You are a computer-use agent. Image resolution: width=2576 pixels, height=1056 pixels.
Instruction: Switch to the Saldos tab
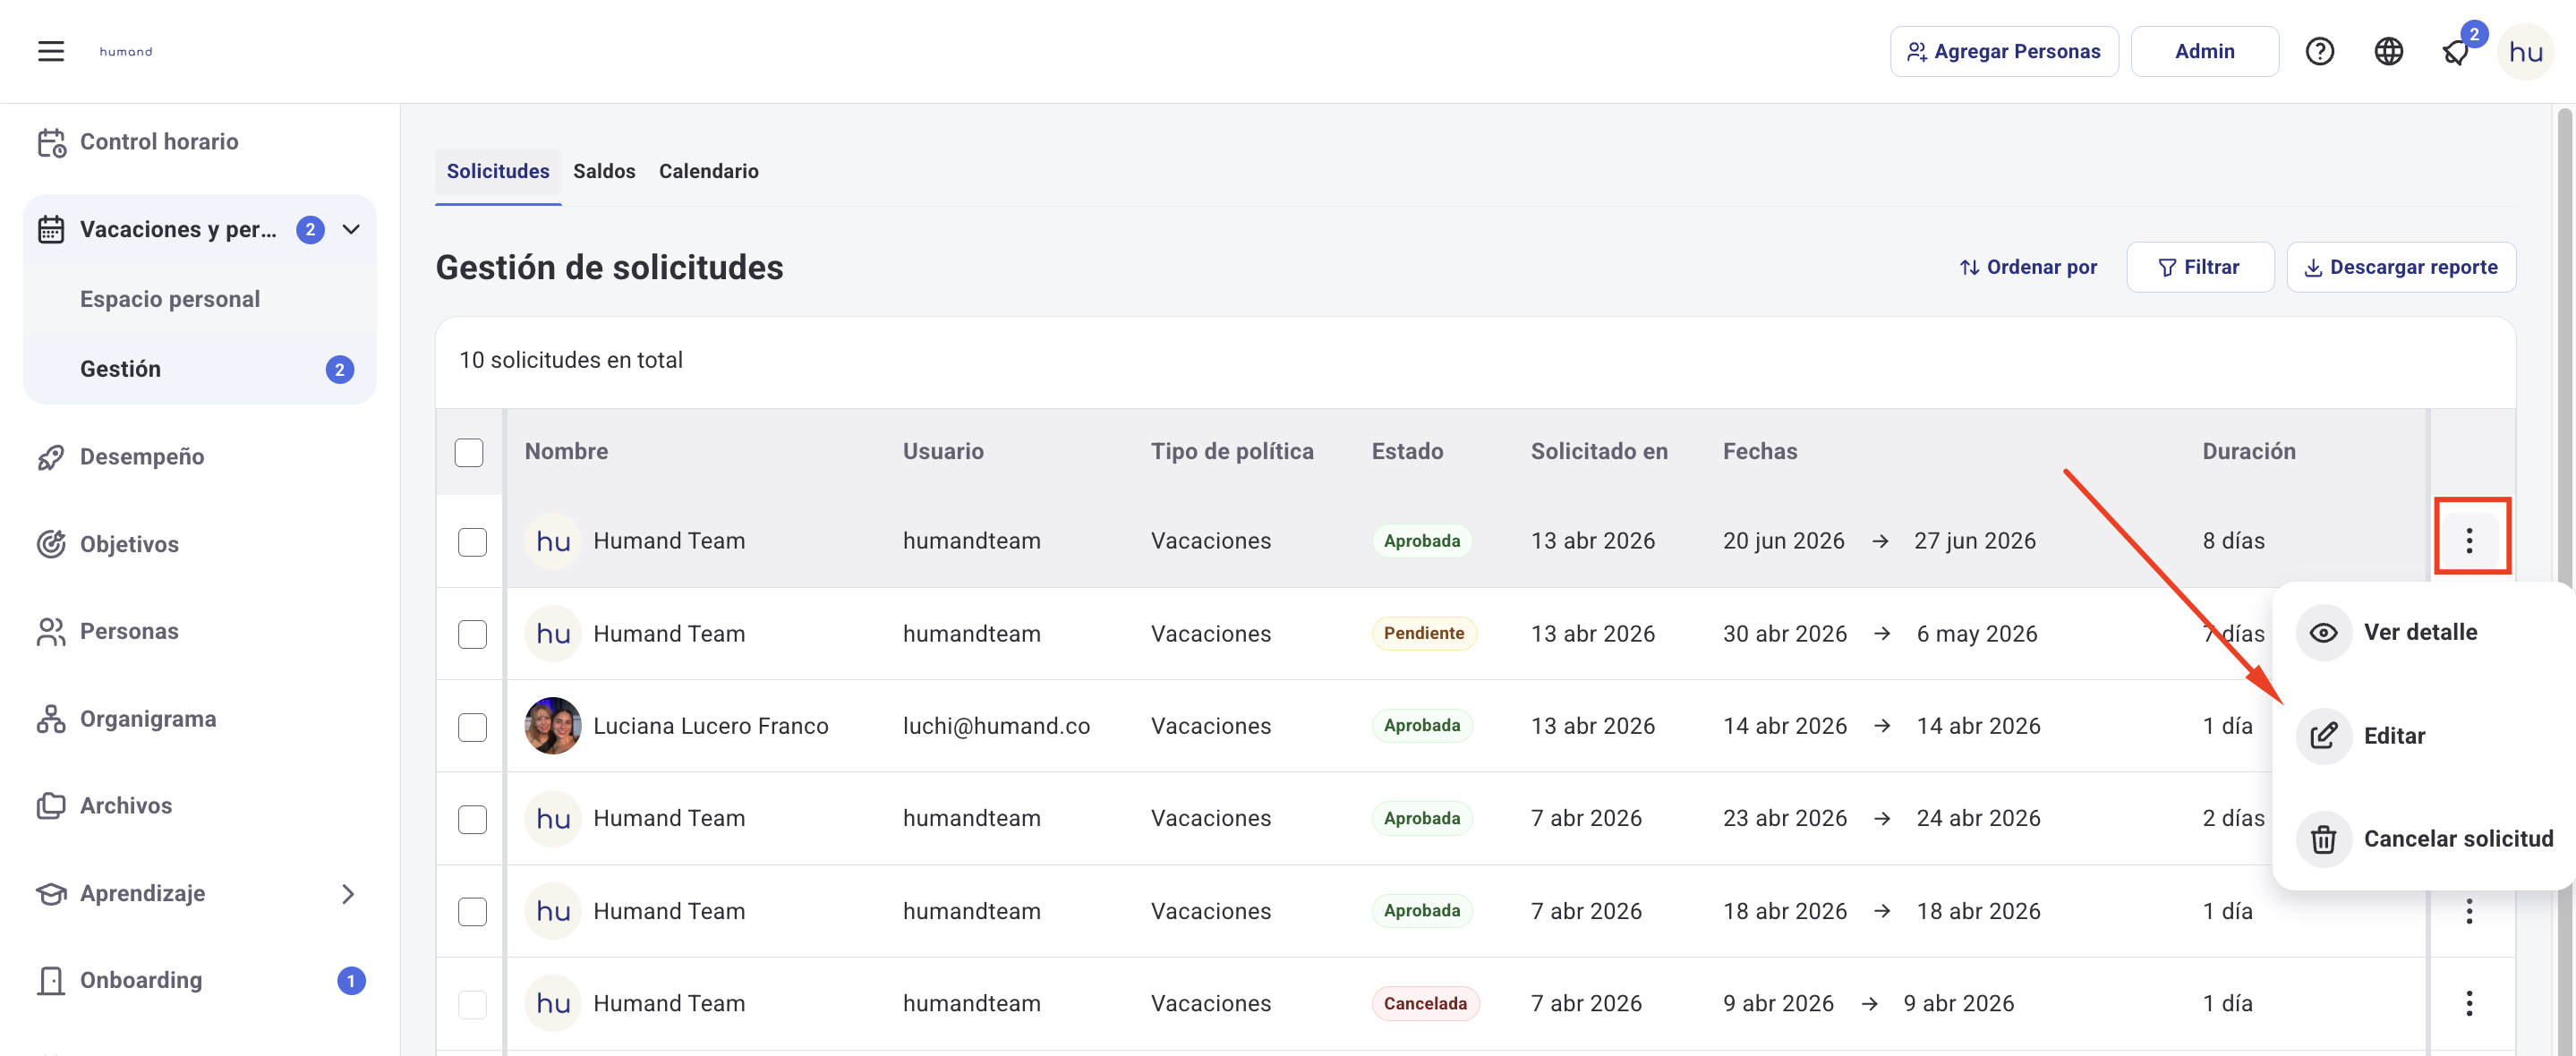(604, 171)
